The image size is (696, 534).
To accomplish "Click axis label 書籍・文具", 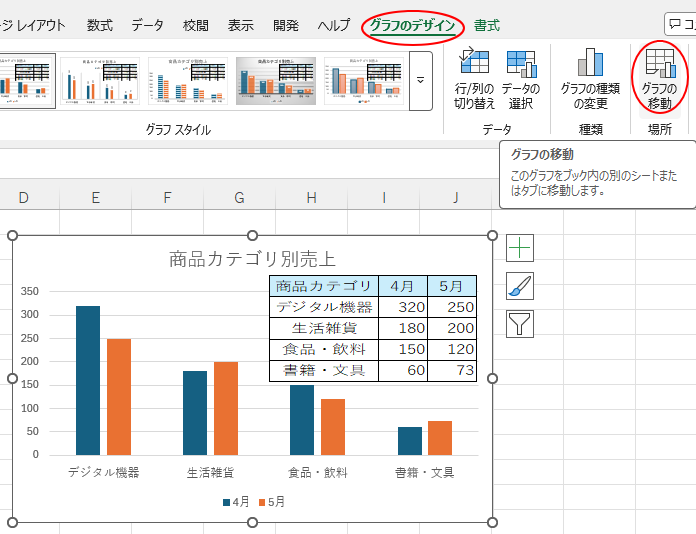I will [x=425, y=473].
